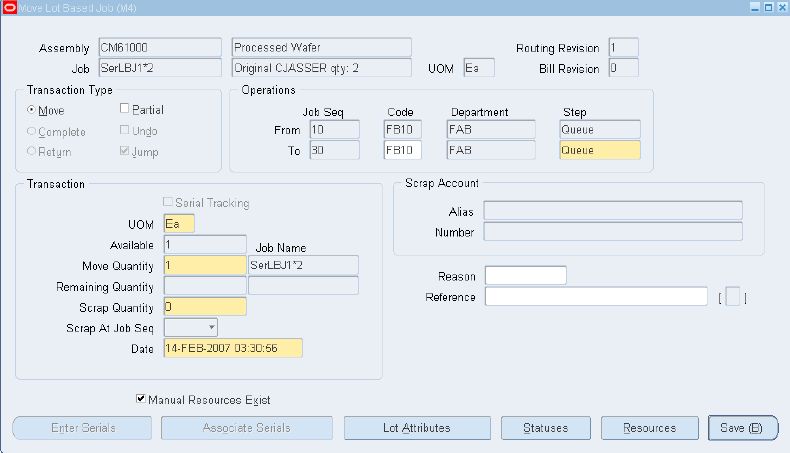The image size is (790, 453).
Task: Click the descriptive flexfield bracket box
Action: click(733, 297)
